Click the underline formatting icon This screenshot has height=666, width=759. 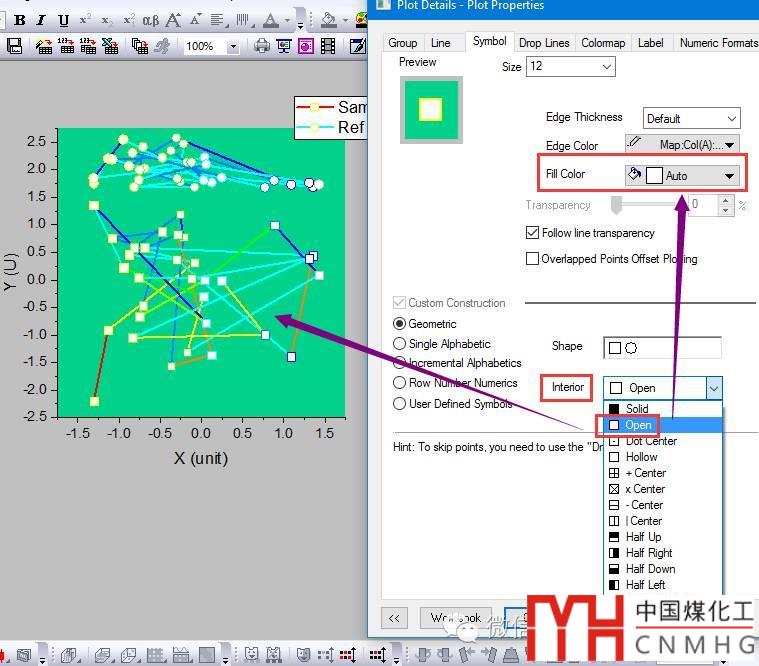[x=64, y=20]
